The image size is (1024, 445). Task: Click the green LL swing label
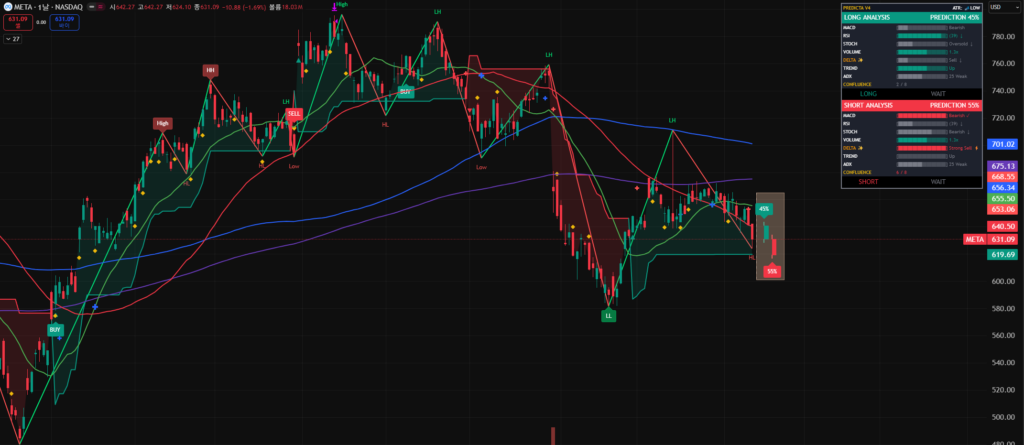pyautogui.click(x=608, y=315)
